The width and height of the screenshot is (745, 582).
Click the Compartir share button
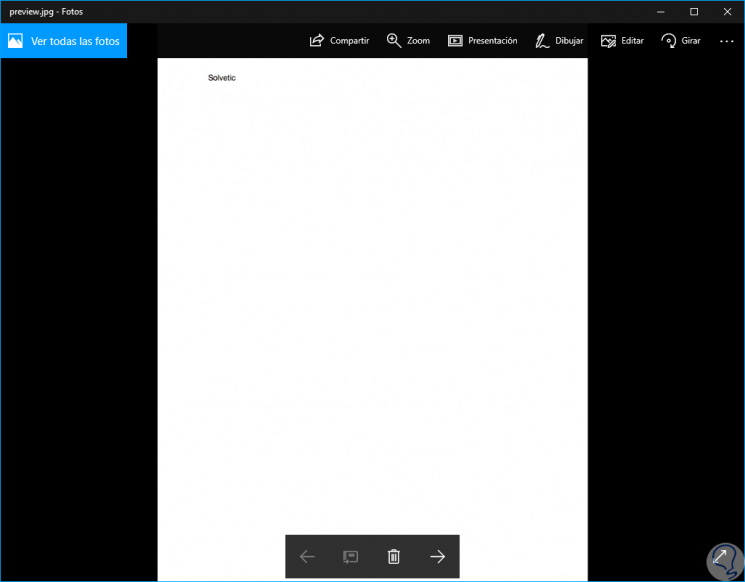[339, 41]
